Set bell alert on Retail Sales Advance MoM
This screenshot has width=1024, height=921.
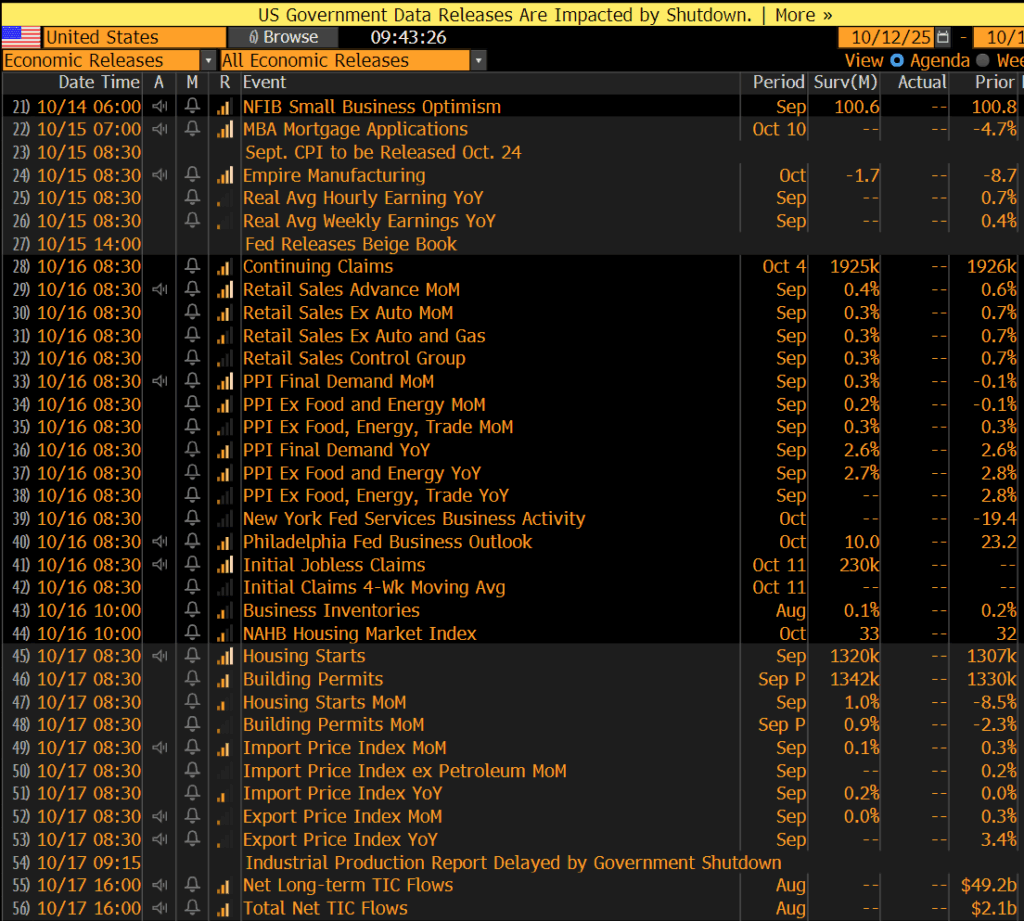point(192,290)
